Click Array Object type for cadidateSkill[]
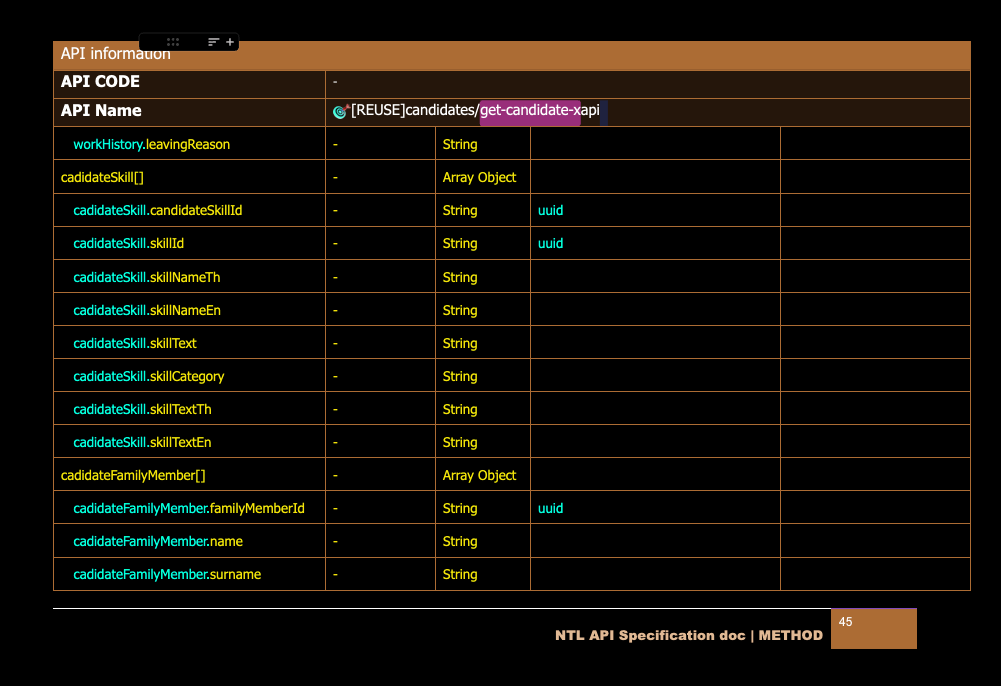 click(479, 178)
